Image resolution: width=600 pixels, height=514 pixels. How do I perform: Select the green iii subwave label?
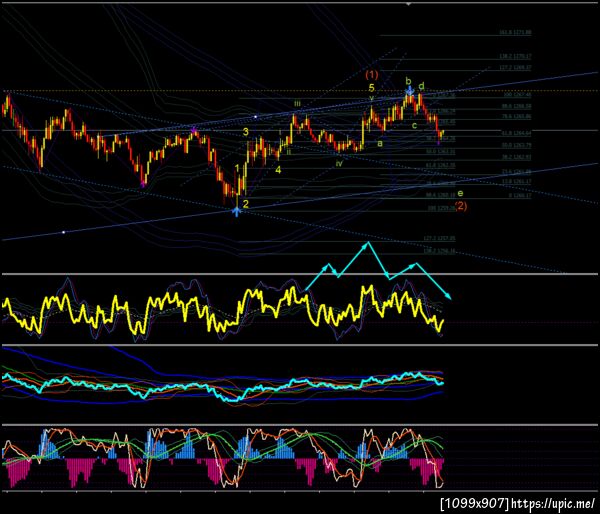click(297, 104)
